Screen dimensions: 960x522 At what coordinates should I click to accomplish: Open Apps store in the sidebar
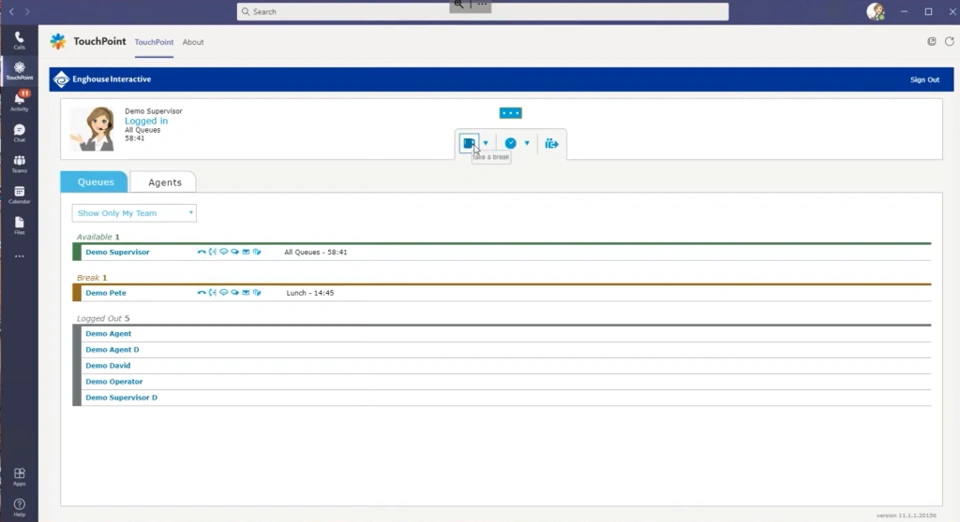point(19,477)
